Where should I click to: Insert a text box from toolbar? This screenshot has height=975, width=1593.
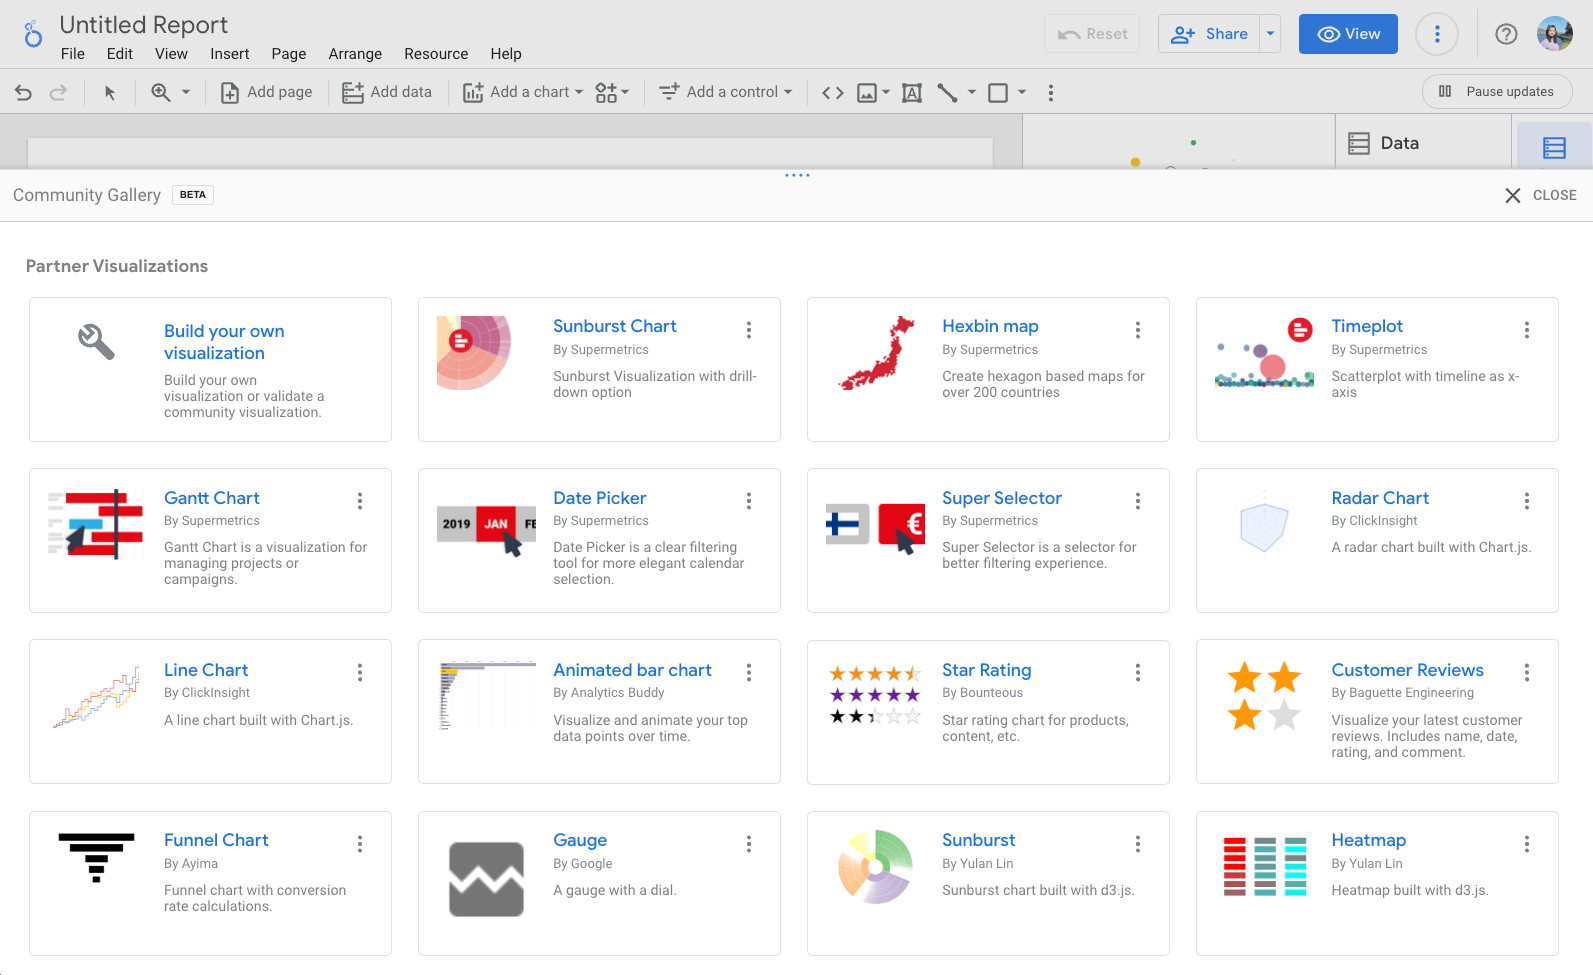click(911, 93)
